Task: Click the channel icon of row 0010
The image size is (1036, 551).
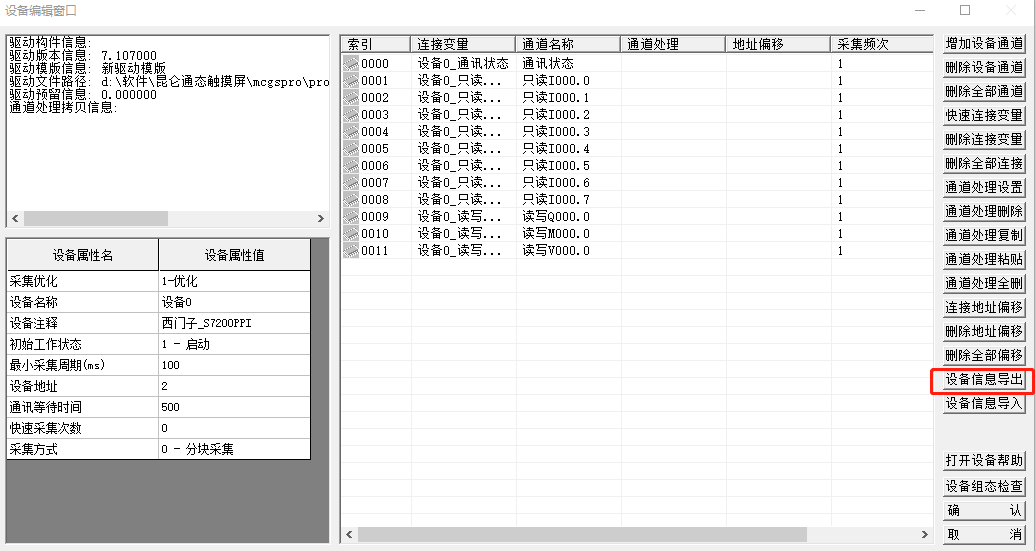Action: [351, 234]
